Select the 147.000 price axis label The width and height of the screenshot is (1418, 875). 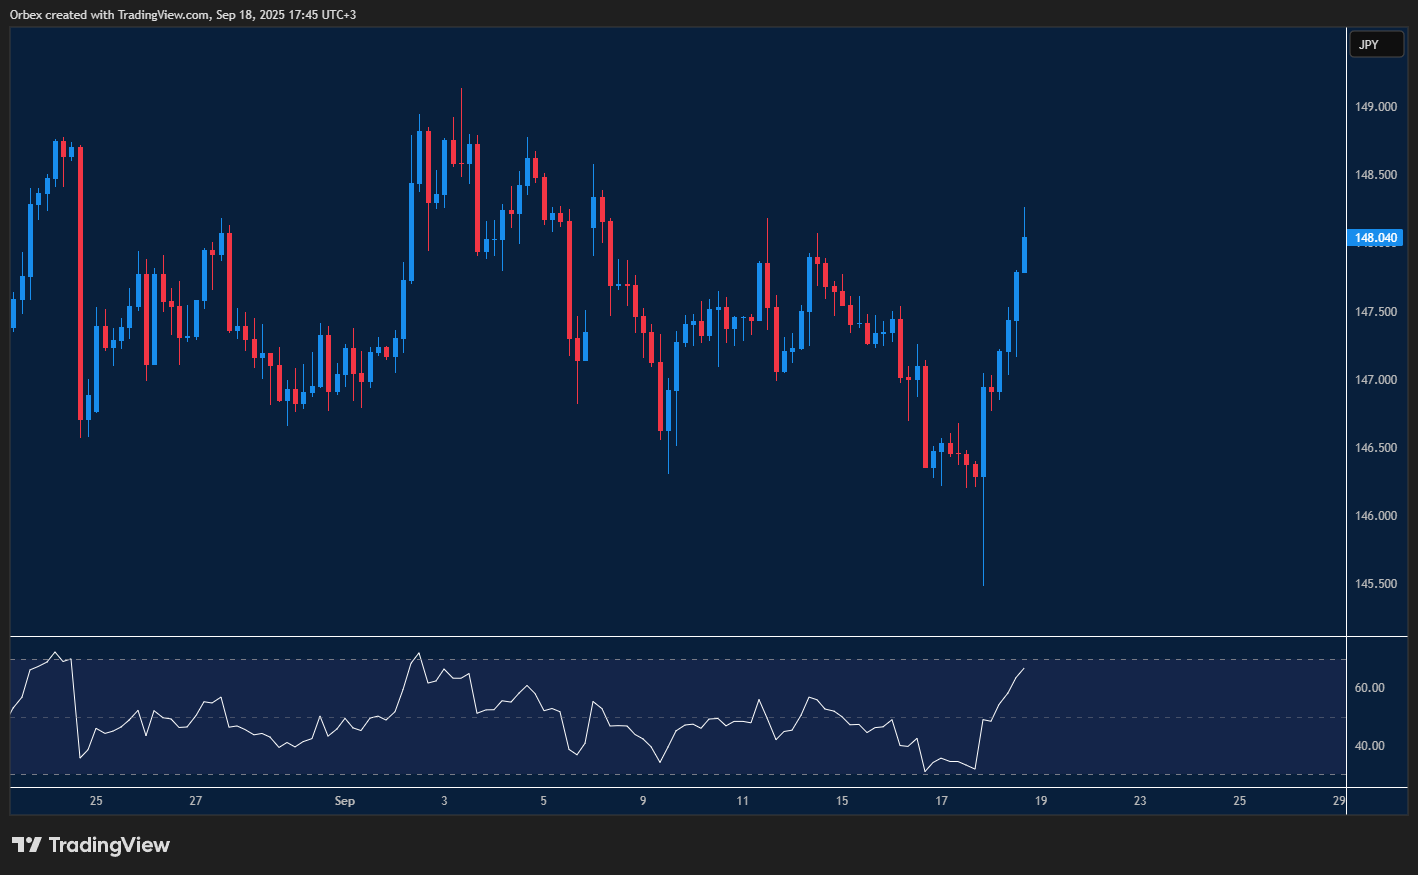(1376, 380)
